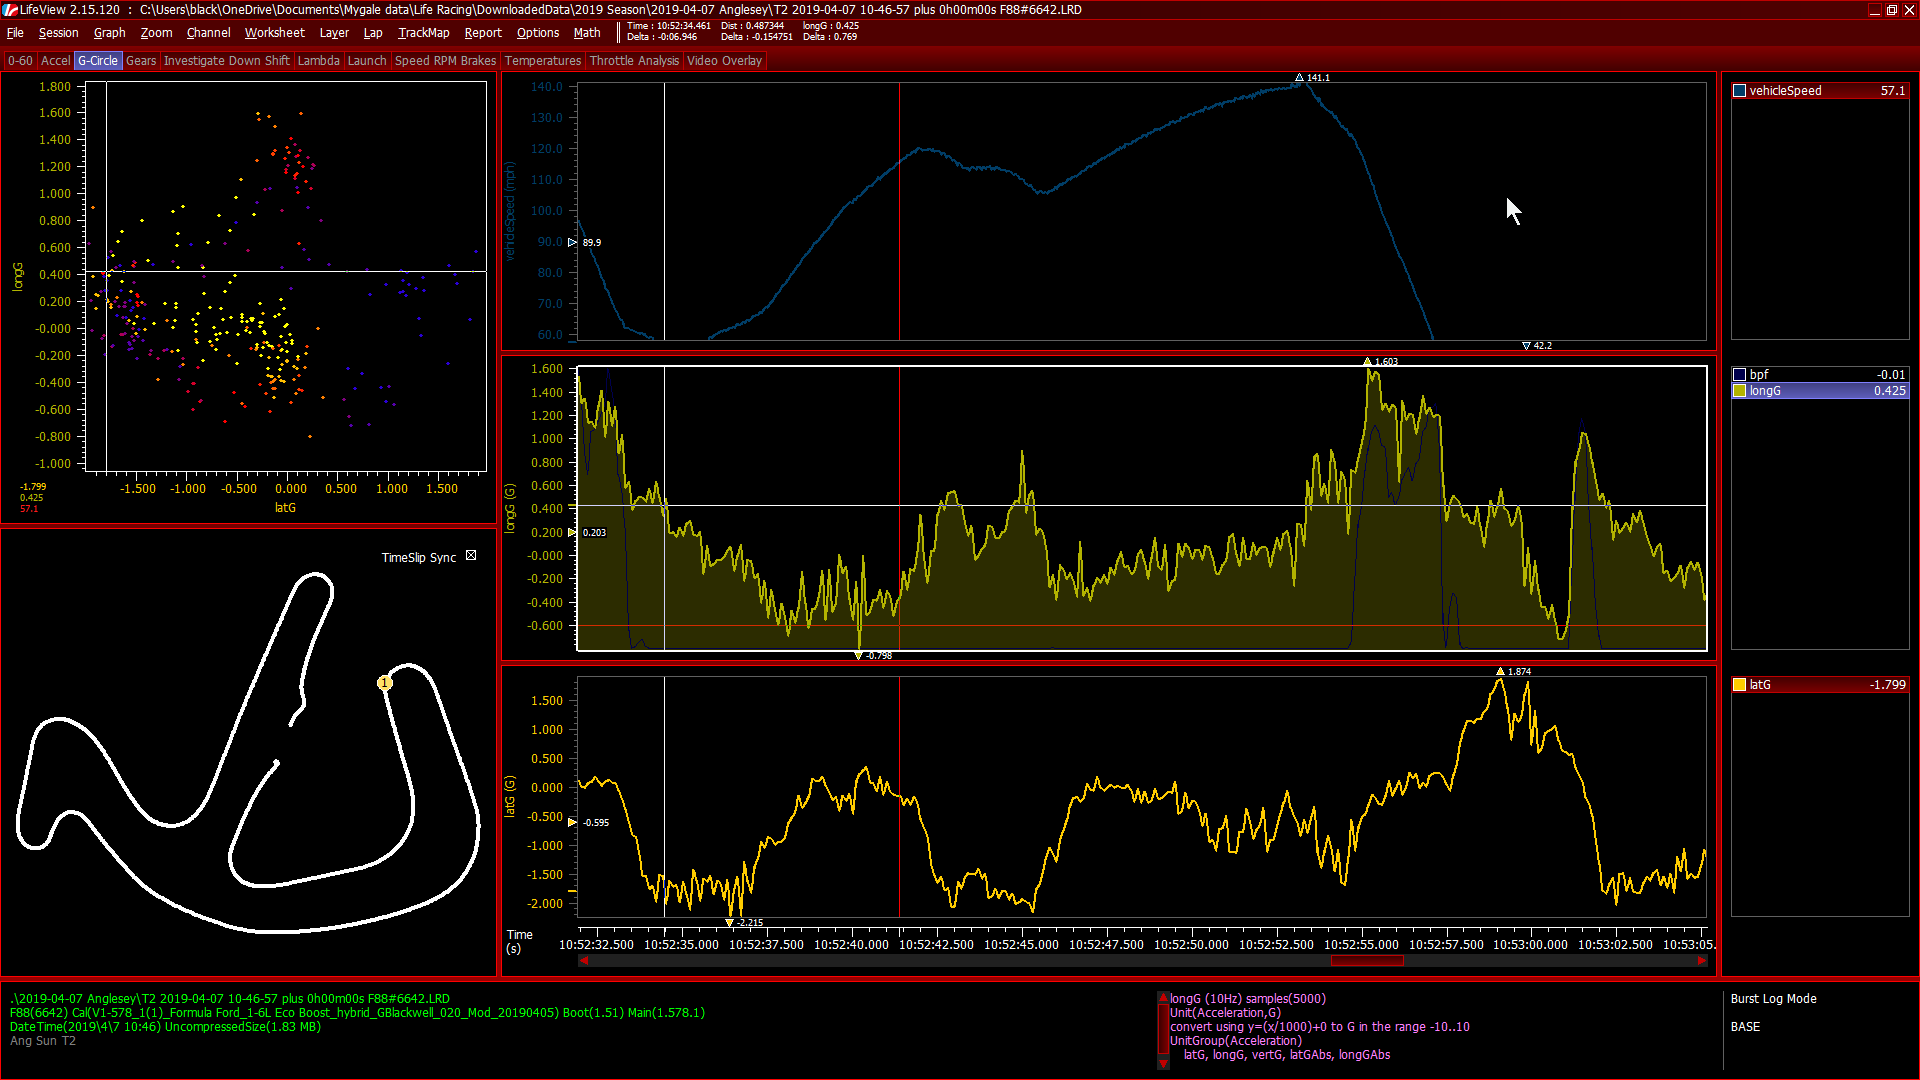
Task: Open the TrackMap menu
Action: click(423, 33)
